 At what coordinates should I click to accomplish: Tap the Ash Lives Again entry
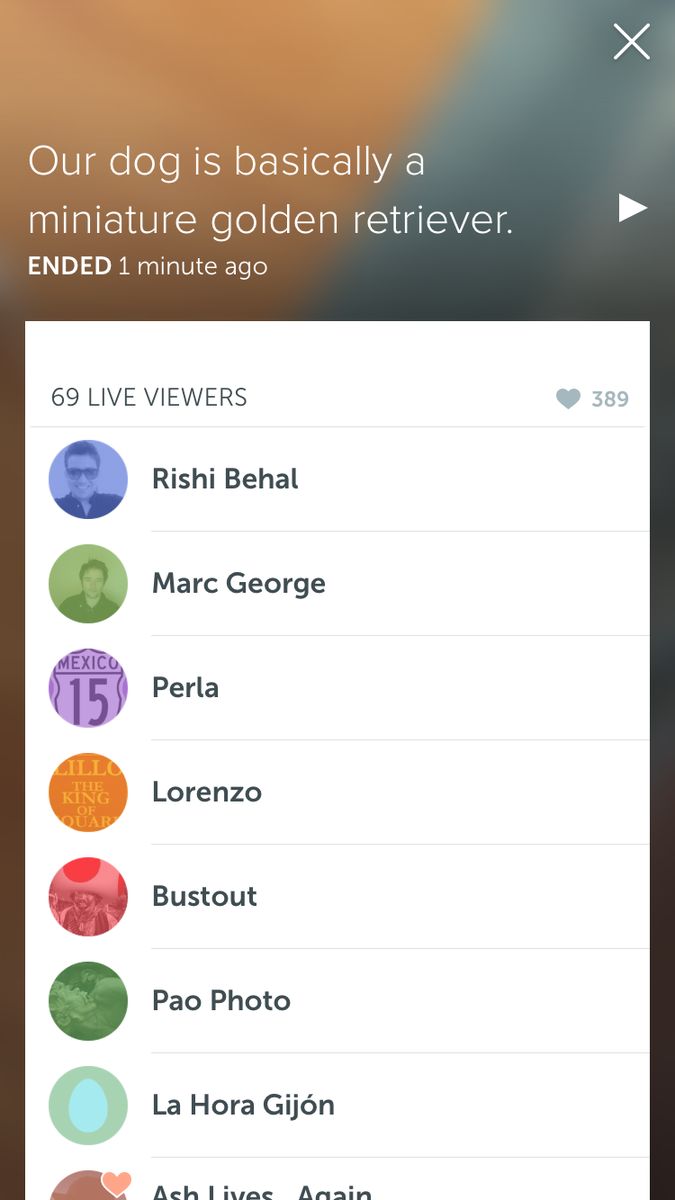coord(262,1190)
